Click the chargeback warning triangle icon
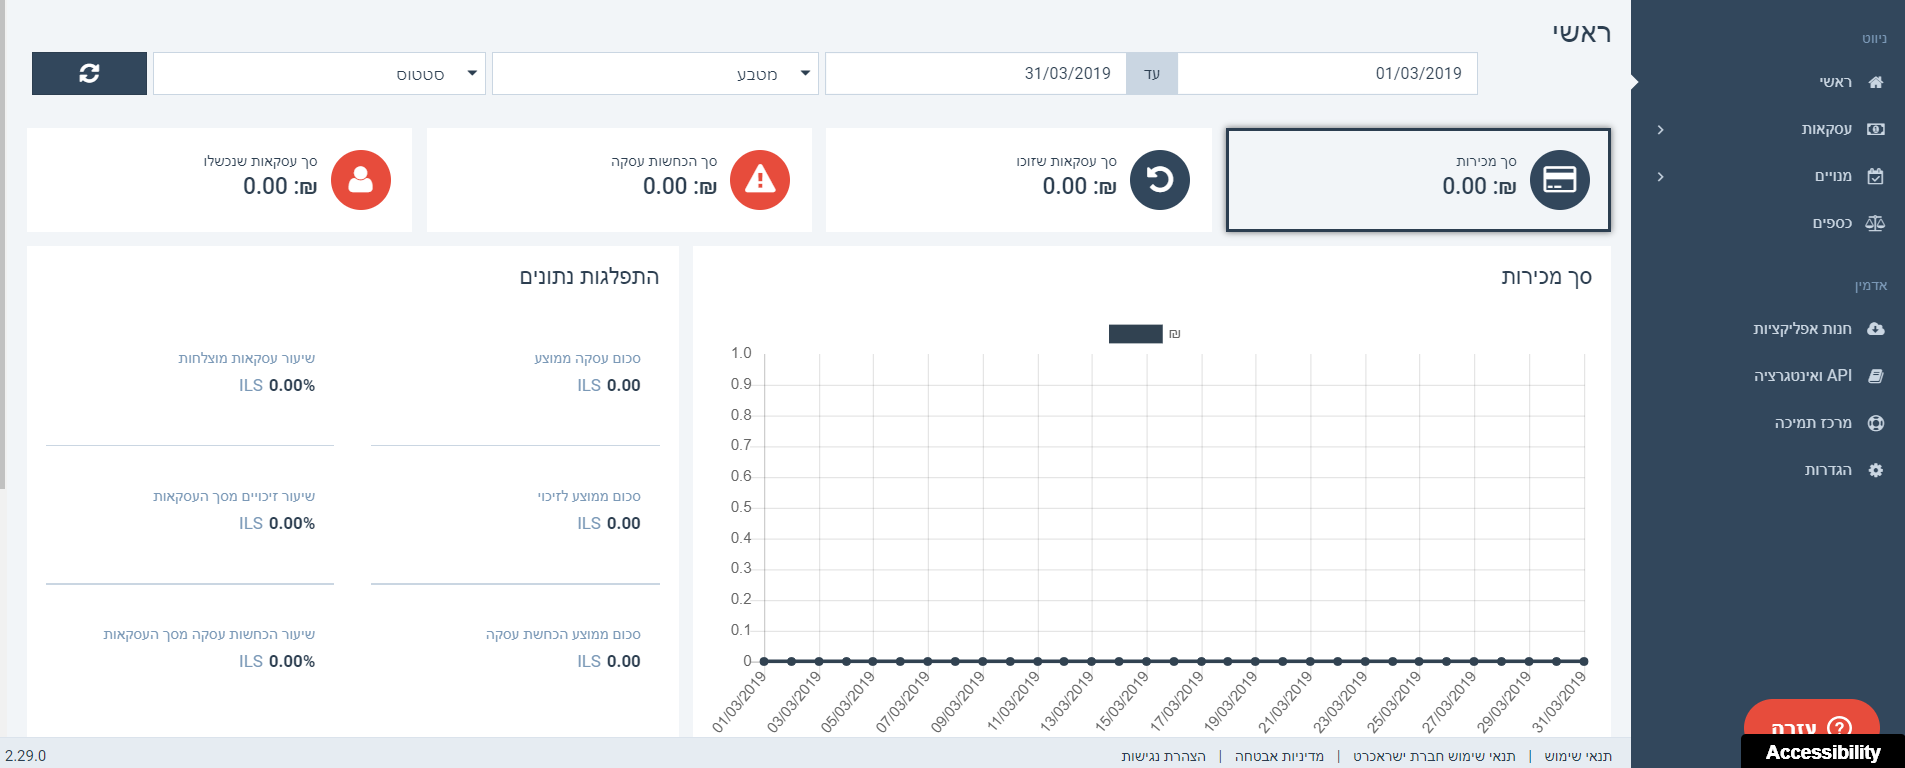 pyautogui.click(x=760, y=180)
